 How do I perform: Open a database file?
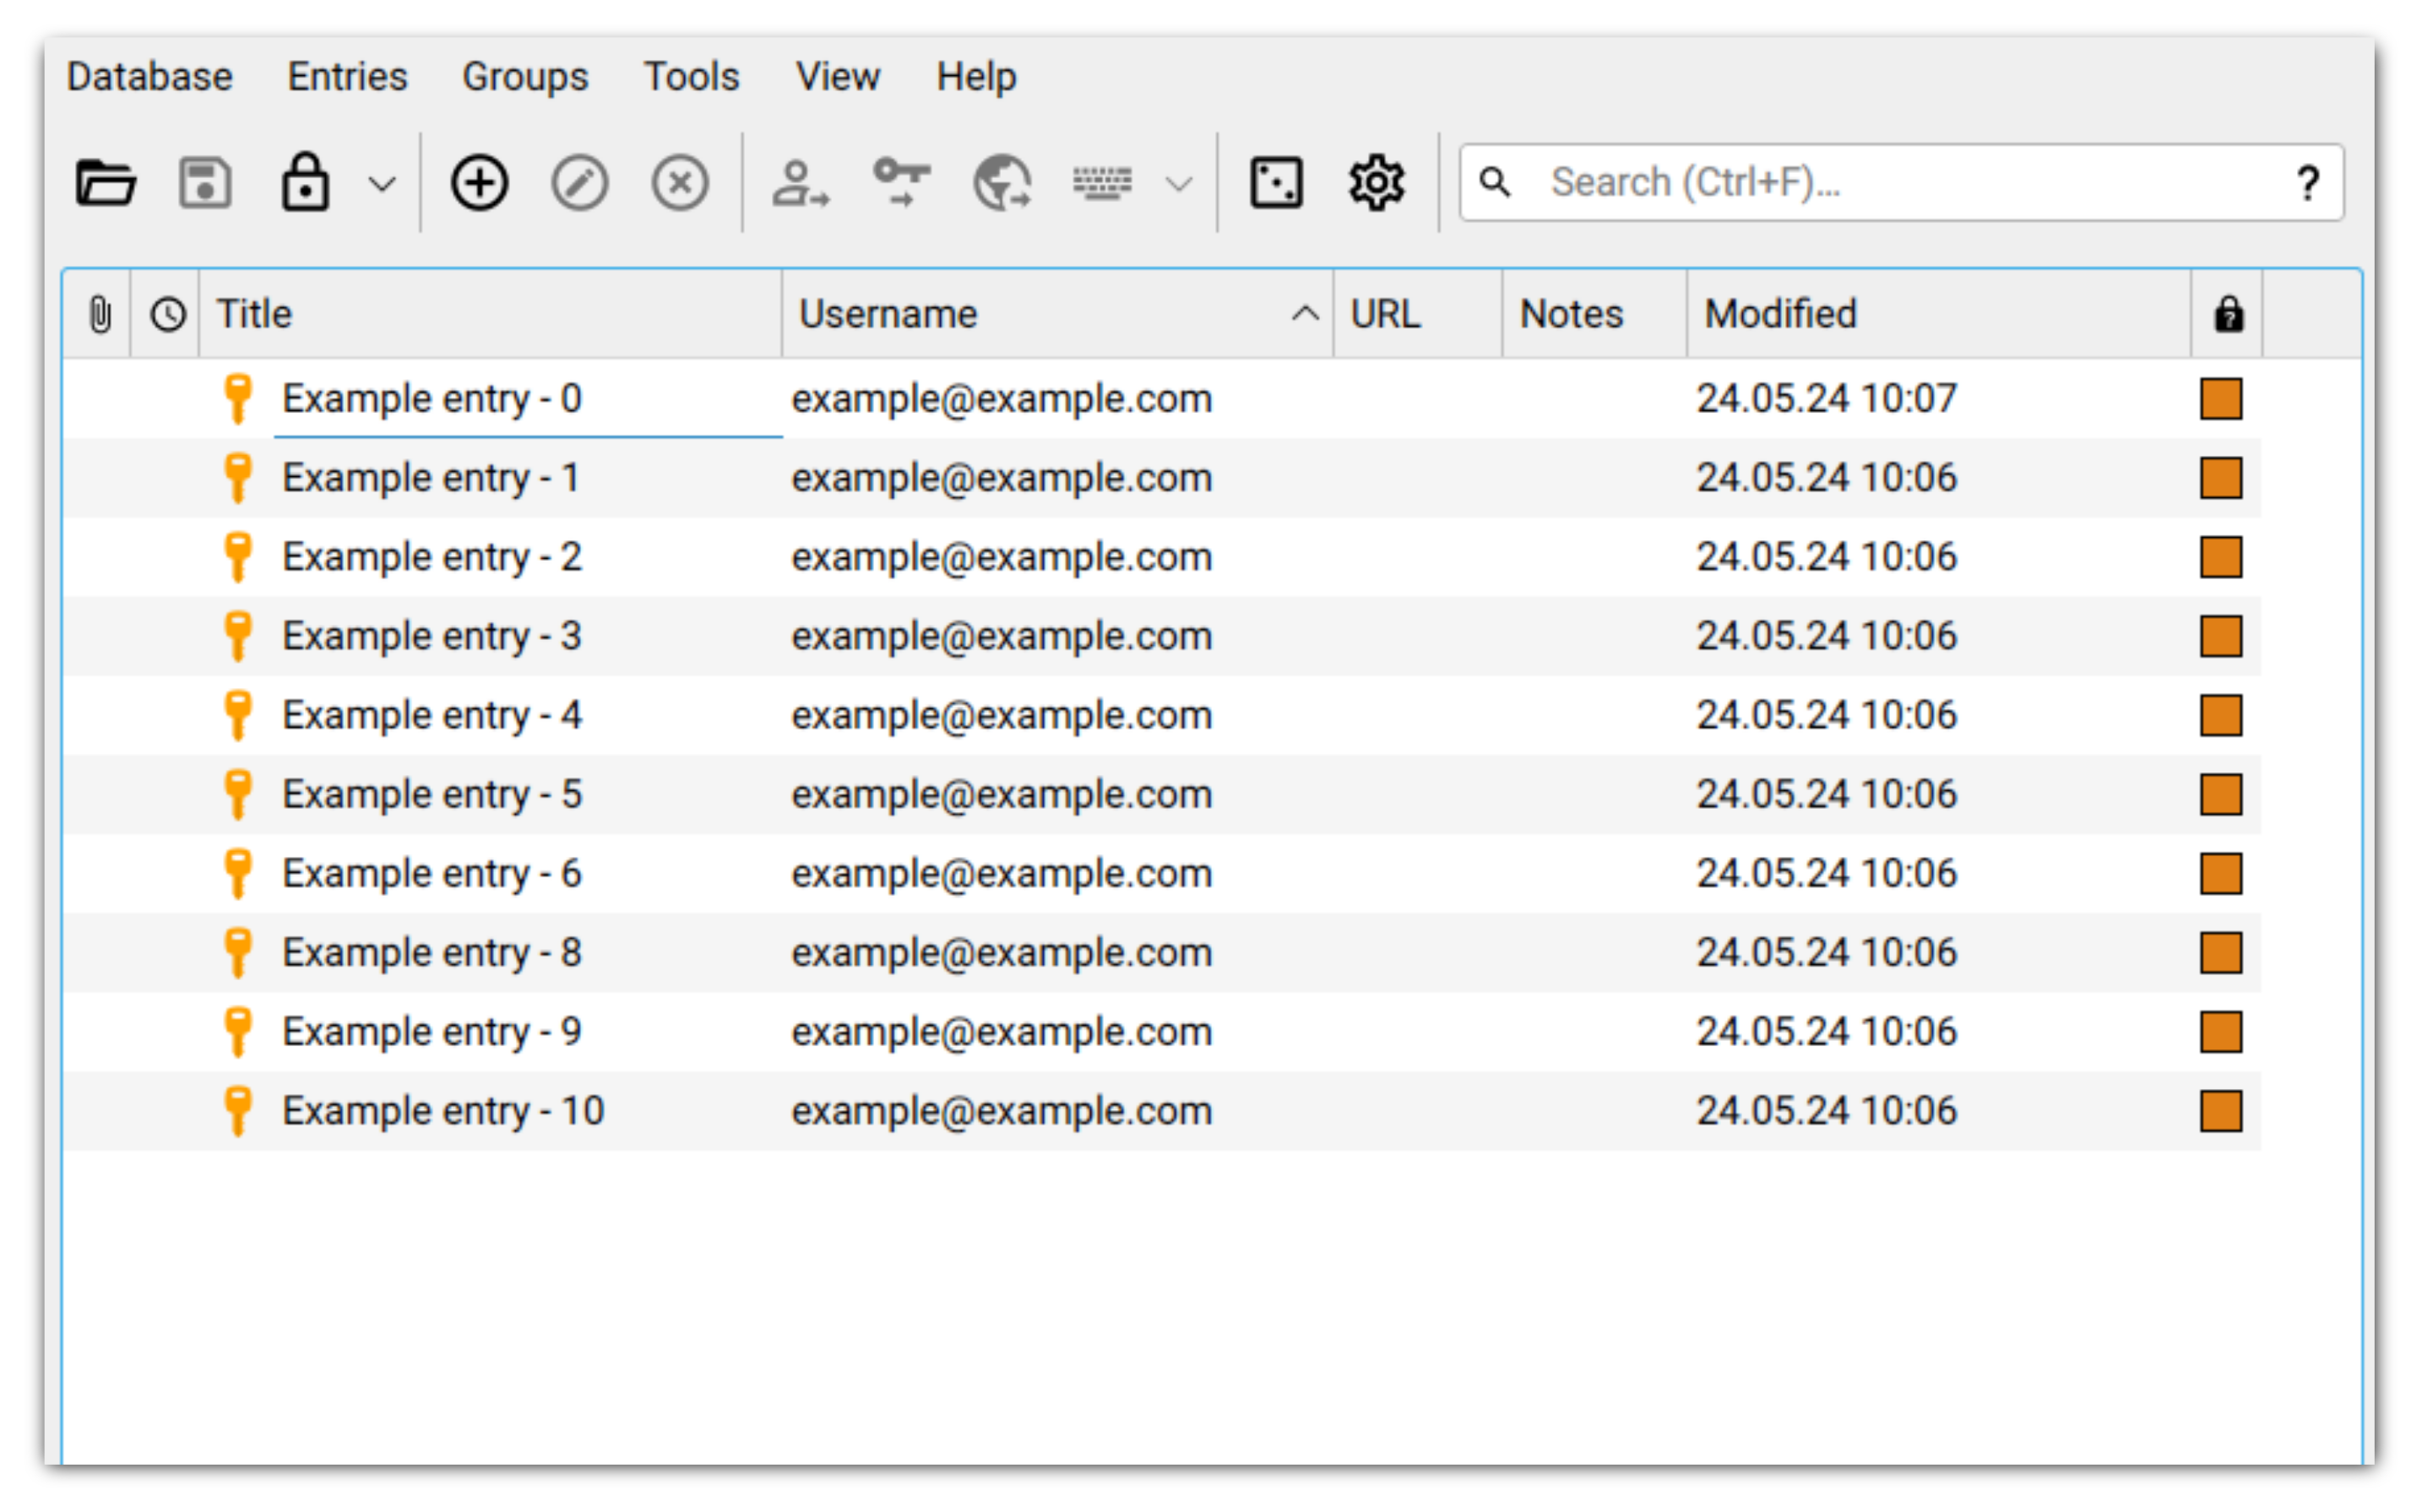tap(105, 182)
